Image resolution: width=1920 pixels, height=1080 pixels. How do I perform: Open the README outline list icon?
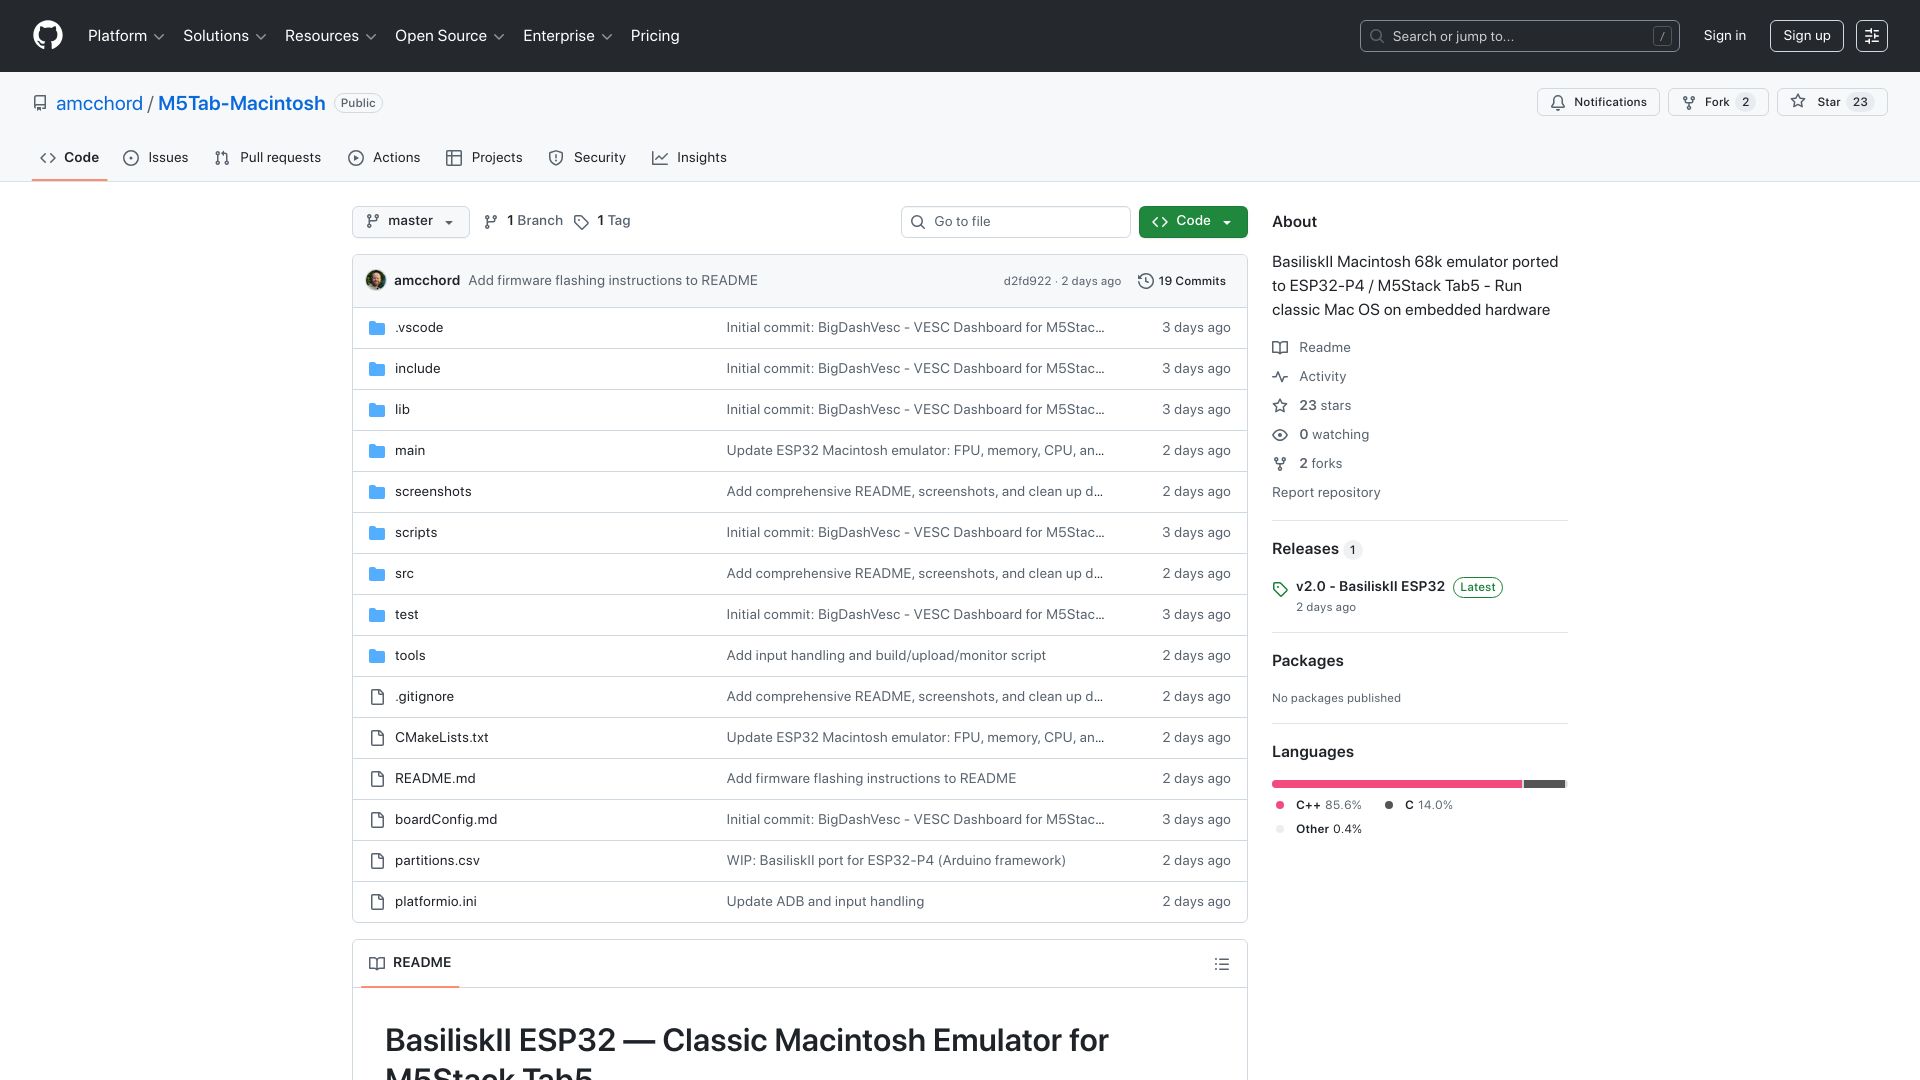1222,964
